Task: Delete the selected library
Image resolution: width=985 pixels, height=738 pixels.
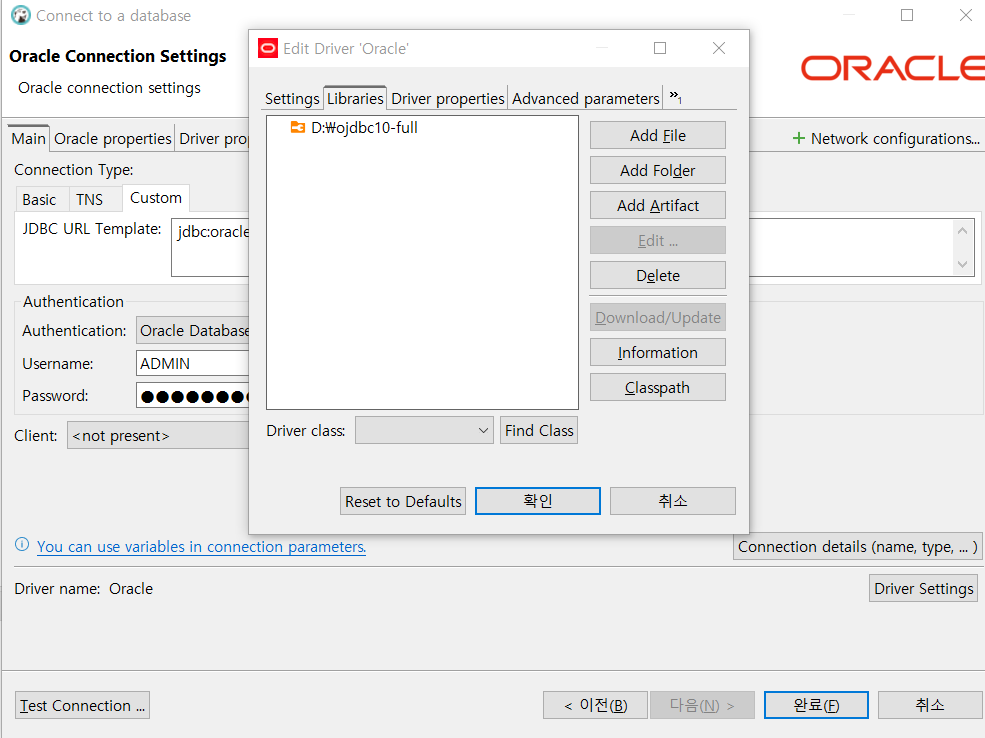Action: pos(658,276)
